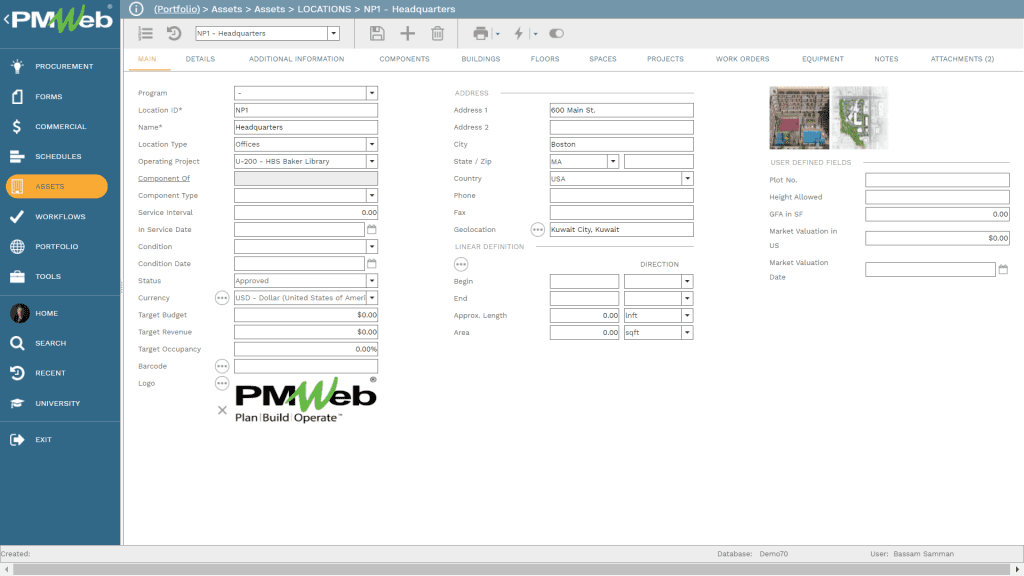Image resolution: width=1024 pixels, height=576 pixels.
Task: Open Workflows from sidebar
Action: (x=60, y=216)
